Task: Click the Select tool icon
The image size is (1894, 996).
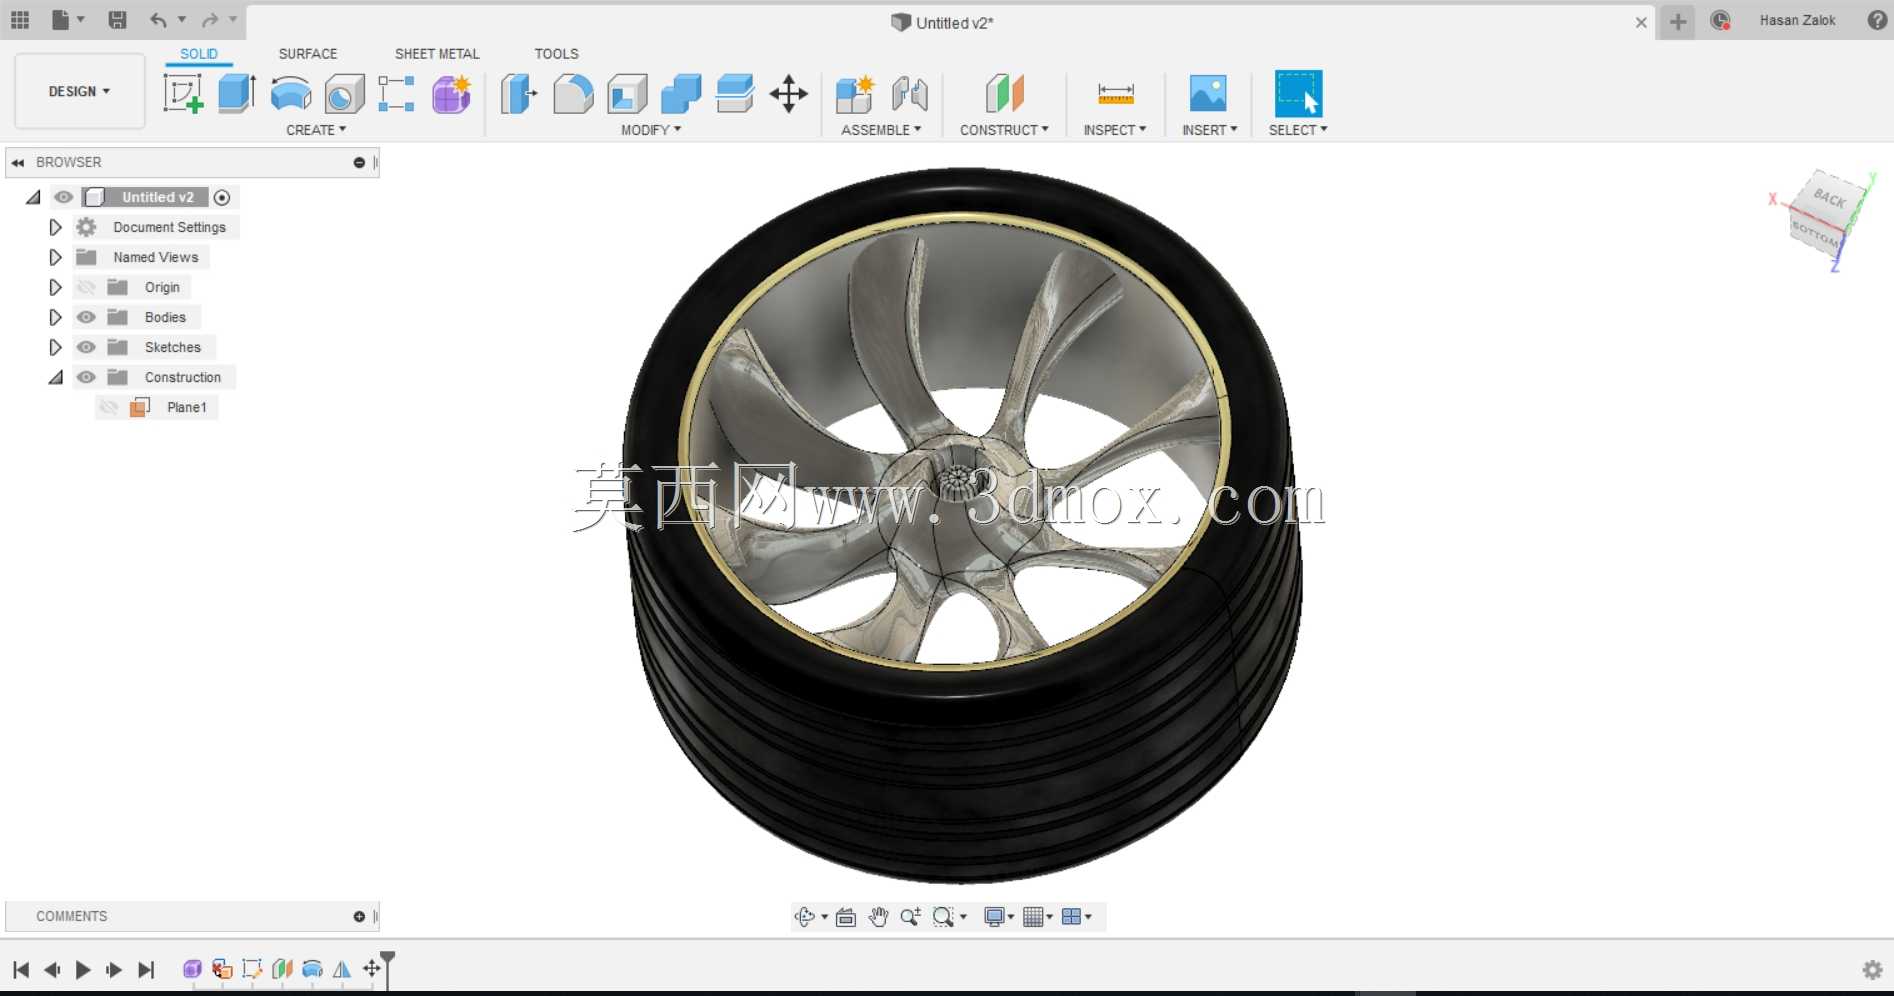Action: click(x=1298, y=94)
